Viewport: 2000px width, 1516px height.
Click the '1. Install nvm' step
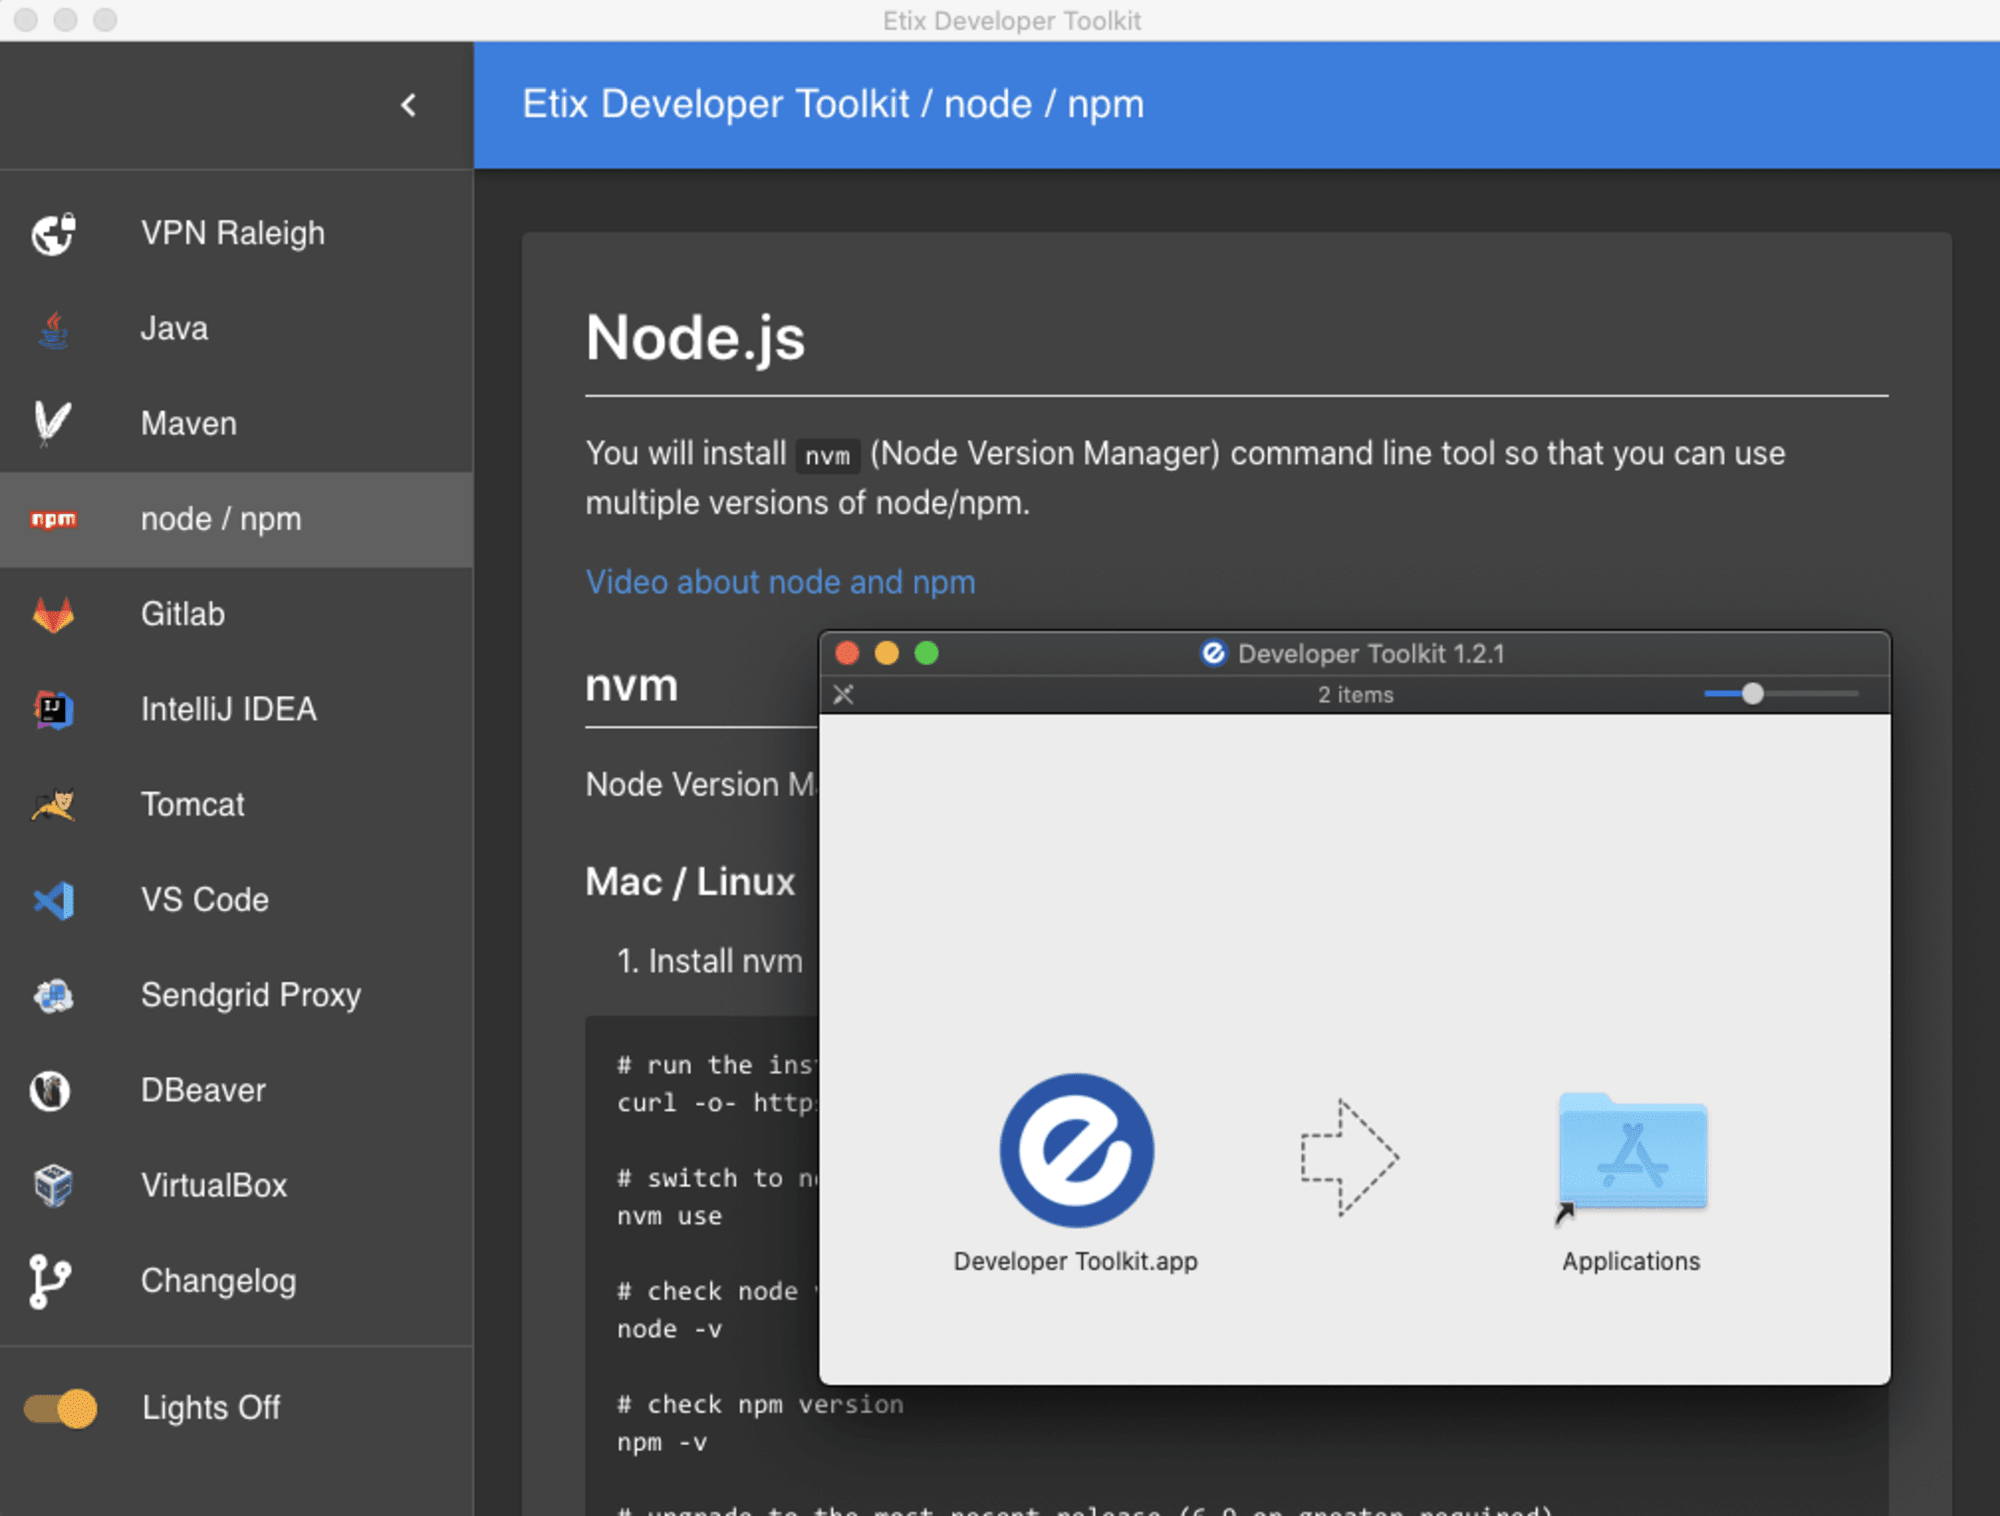click(710, 961)
